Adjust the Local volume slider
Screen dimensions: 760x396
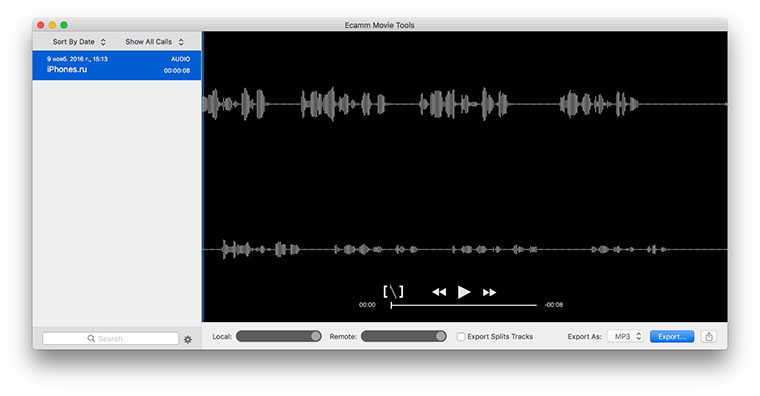point(279,336)
